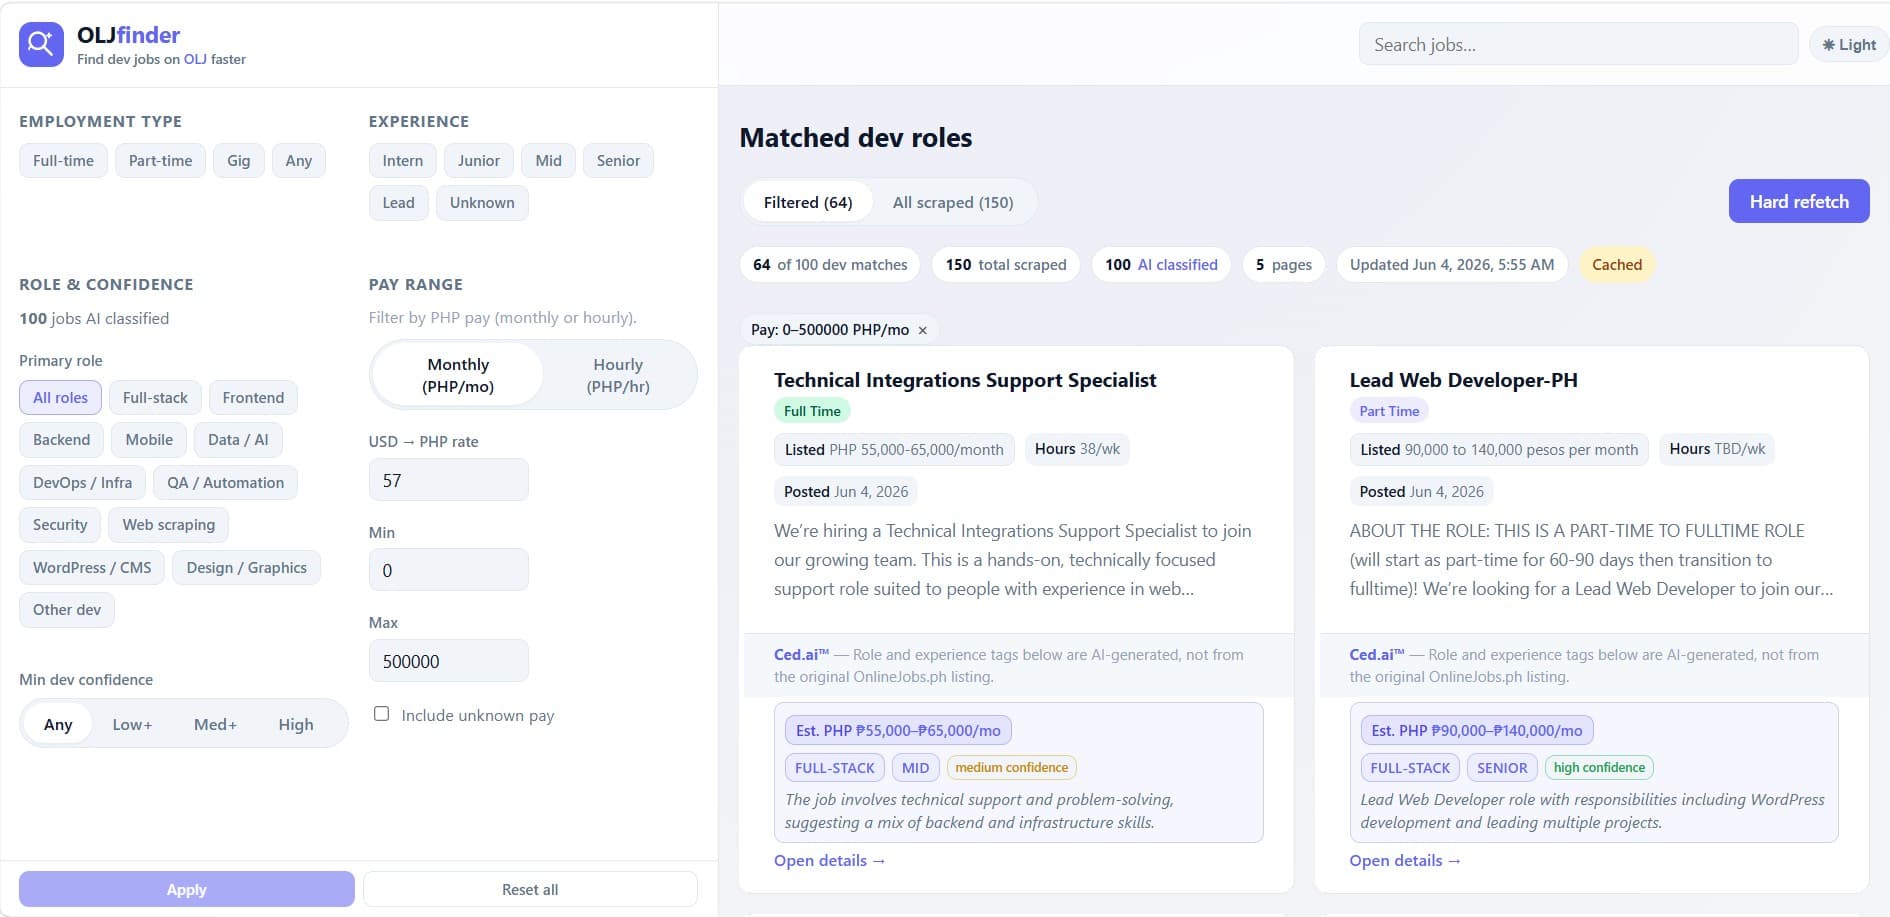Click the Est. PHP ₱90,000–₱140,000/mo badge
The width and height of the screenshot is (1890, 917).
click(1477, 731)
